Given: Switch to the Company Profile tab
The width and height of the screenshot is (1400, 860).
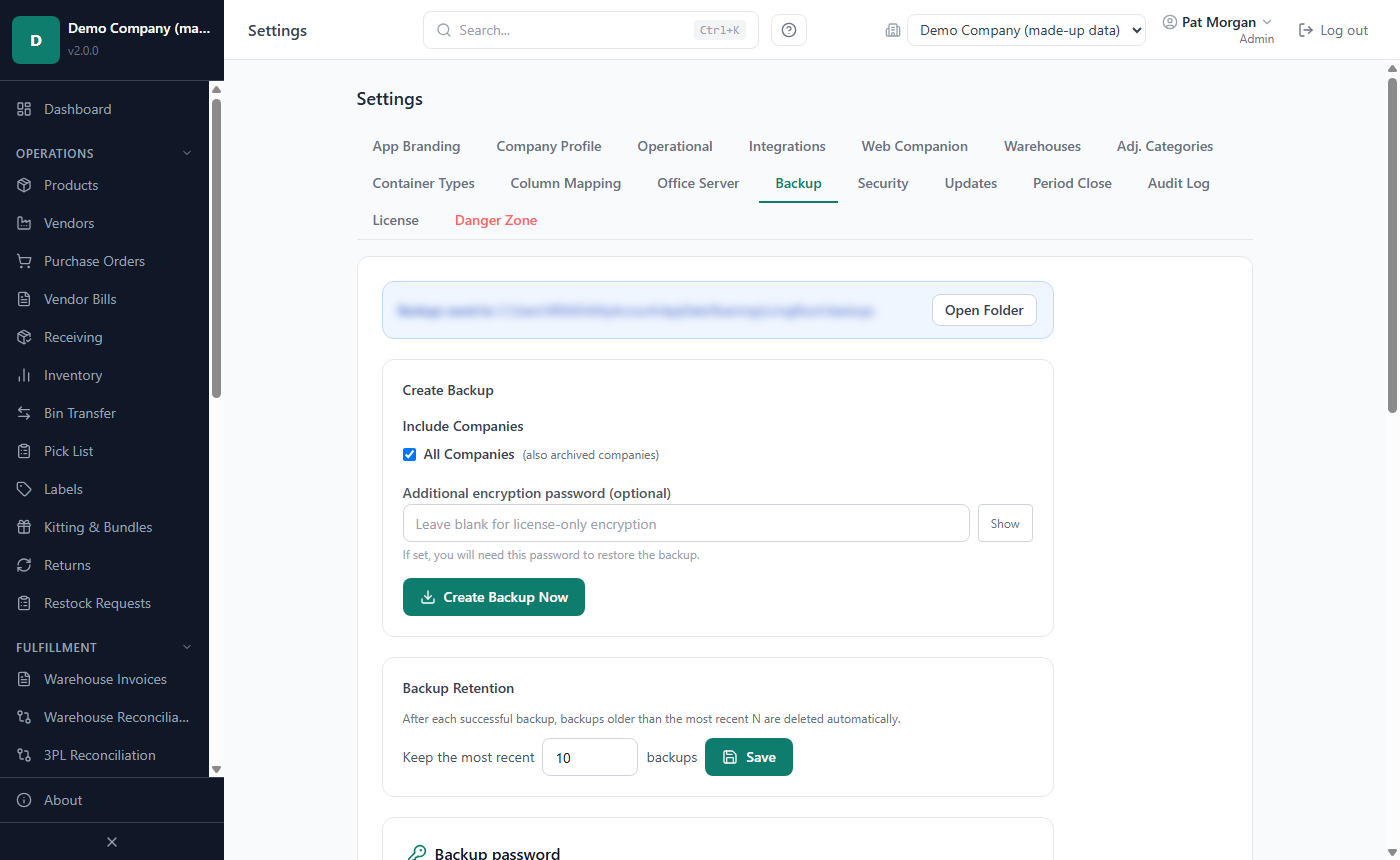Looking at the screenshot, I should pyautogui.click(x=549, y=146).
